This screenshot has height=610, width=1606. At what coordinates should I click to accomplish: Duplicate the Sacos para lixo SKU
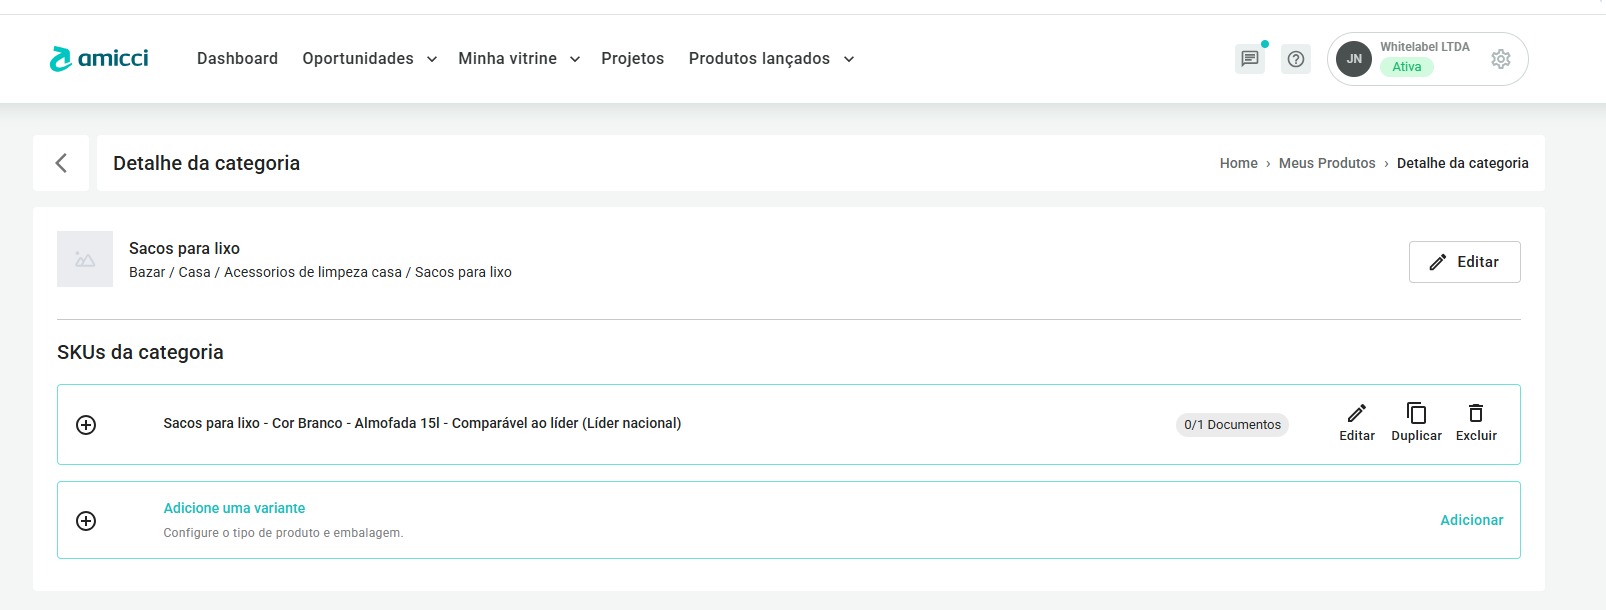1416,423
